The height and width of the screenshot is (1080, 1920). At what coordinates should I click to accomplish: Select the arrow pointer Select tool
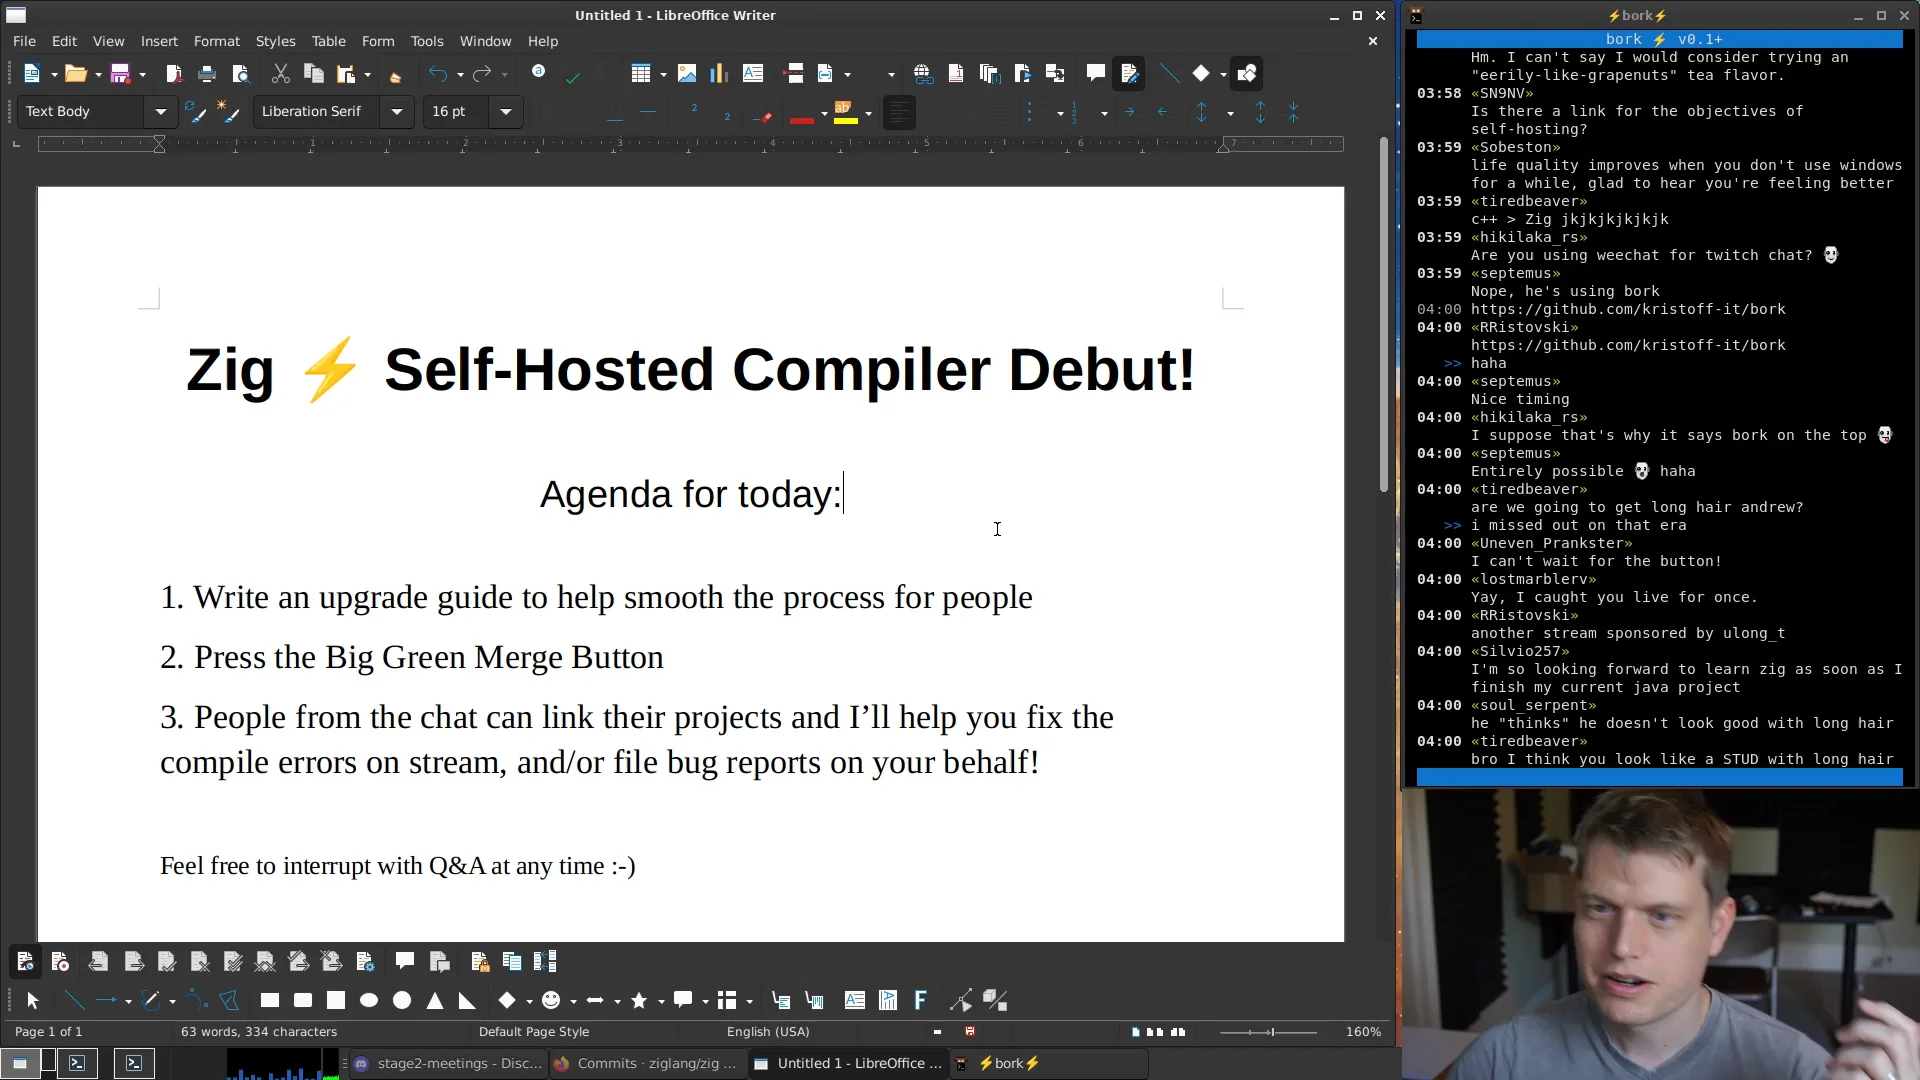tap(32, 1001)
